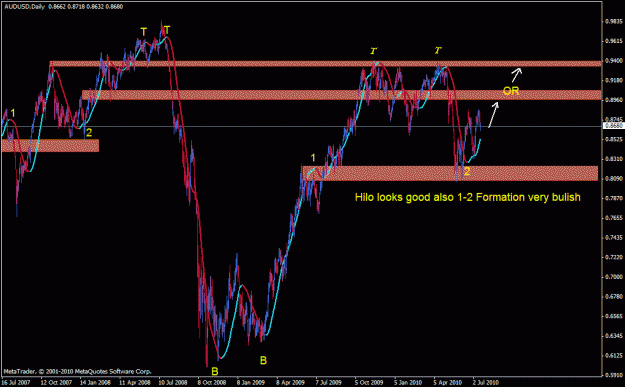The image size is (625, 387).
Task: Click the 0.8310 price axis label
Action: click(614, 159)
